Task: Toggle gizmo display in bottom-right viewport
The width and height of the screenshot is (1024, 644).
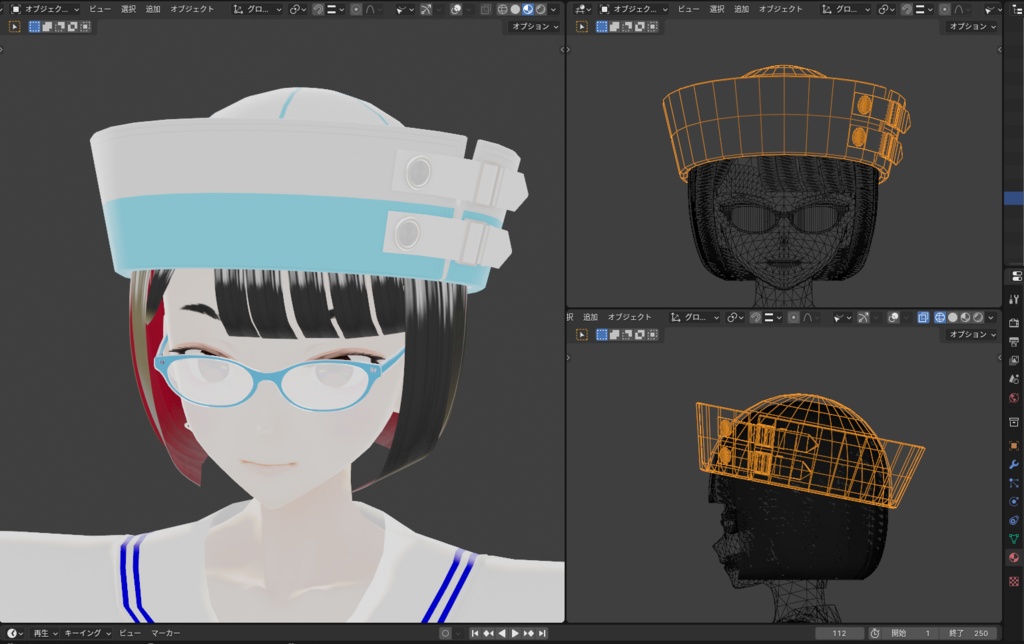Action: click(863, 317)
